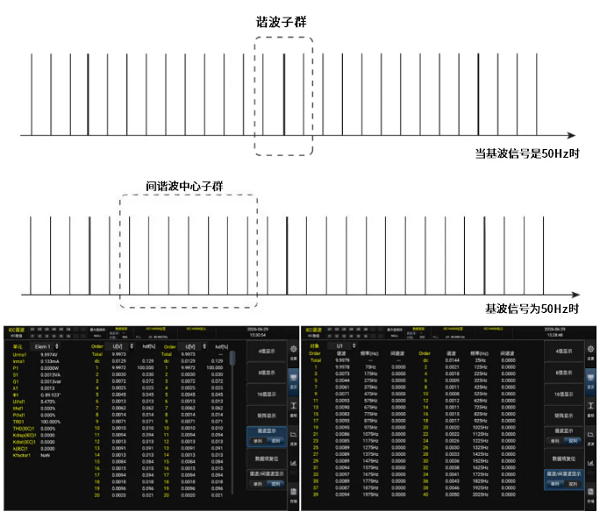Click the 4值显示 button on right screen
Image resolution: width=600 pixels, height=519 pixels.
pos(564,351)
